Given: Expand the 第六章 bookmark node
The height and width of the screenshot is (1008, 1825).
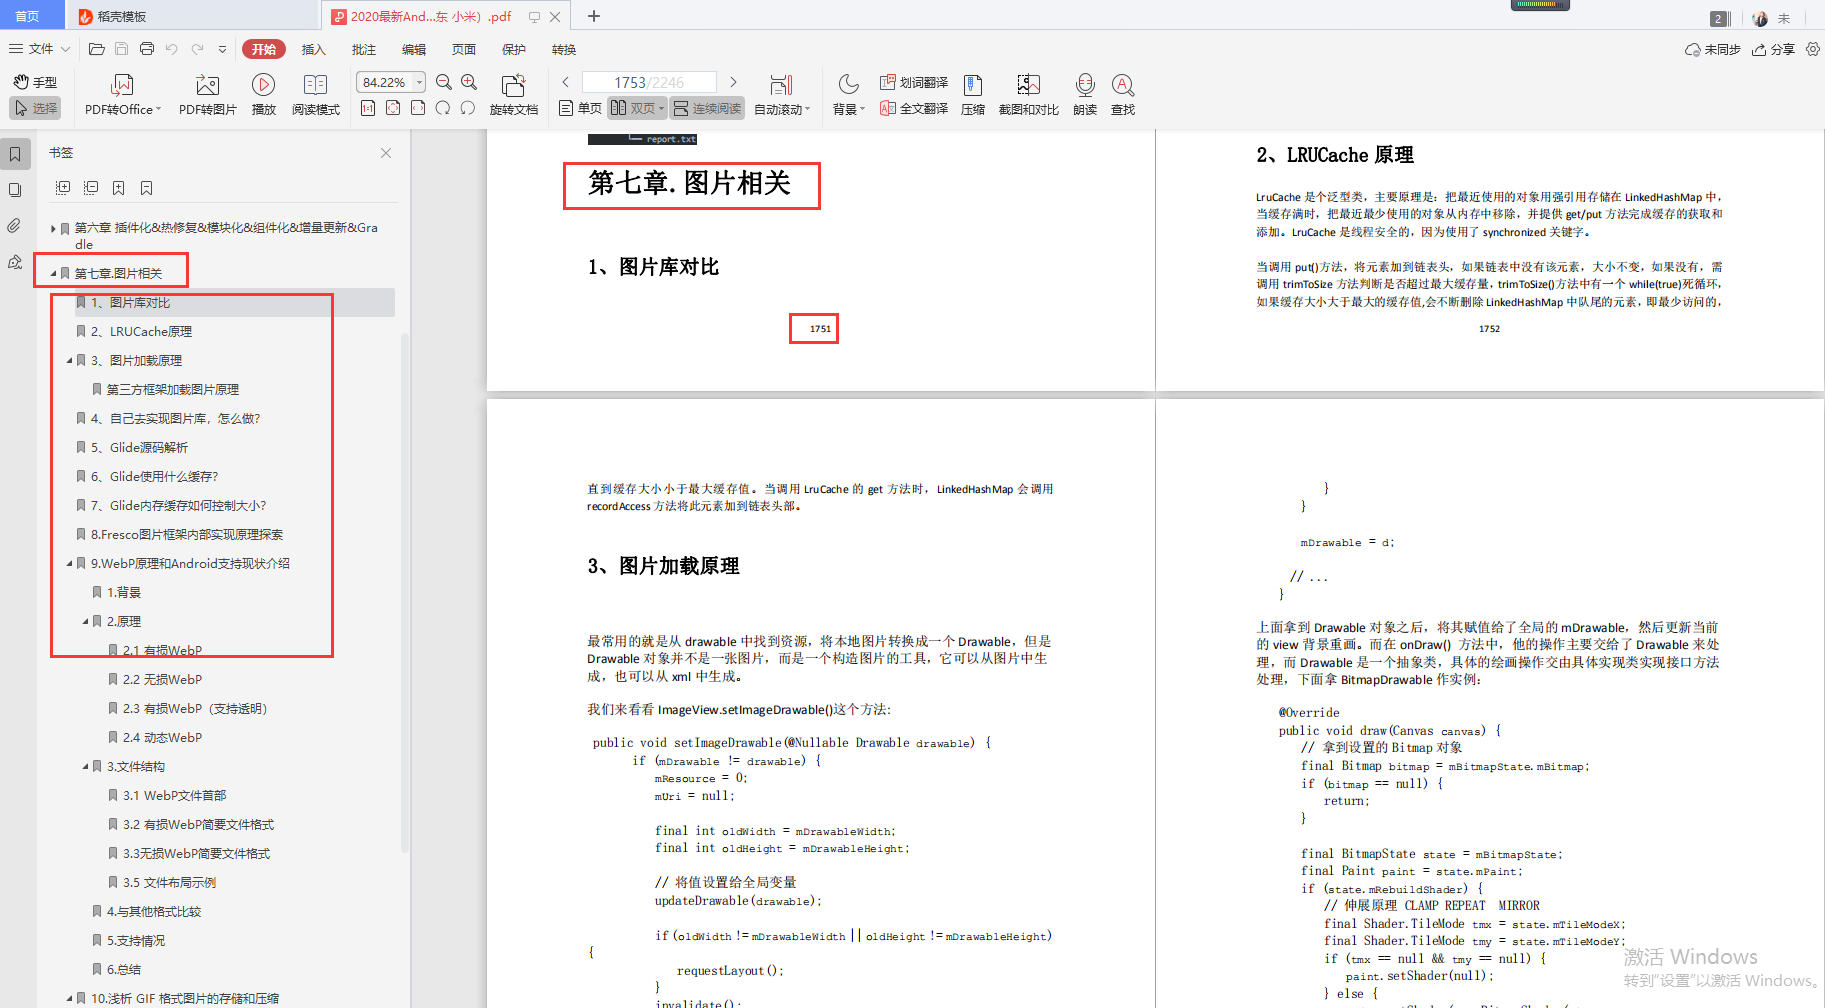Looking at the screenshot, I should pyautogui.click(x=53, y=229).
